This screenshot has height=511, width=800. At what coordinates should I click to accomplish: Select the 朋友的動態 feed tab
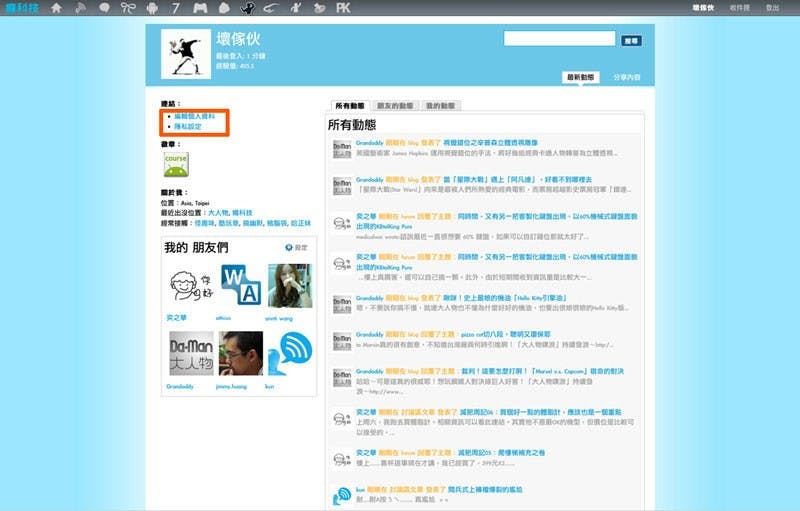coord(395,106)
